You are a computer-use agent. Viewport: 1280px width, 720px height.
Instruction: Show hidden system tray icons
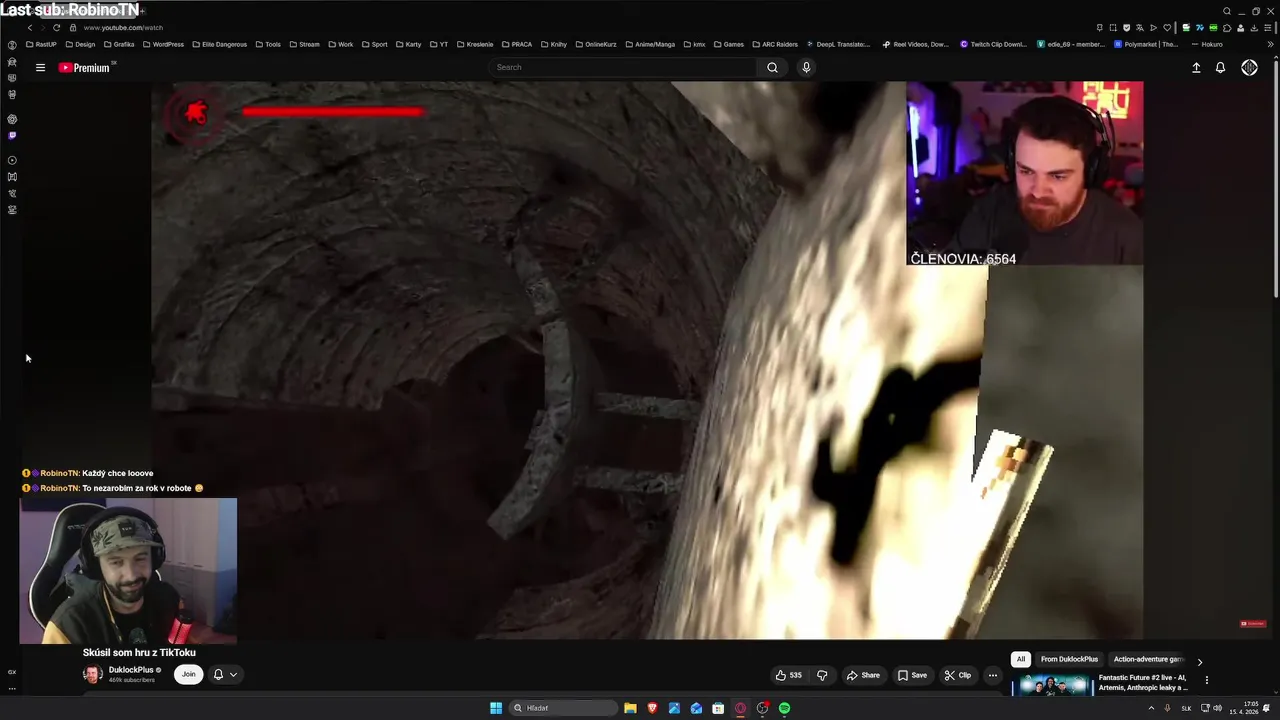(1151, 708)
